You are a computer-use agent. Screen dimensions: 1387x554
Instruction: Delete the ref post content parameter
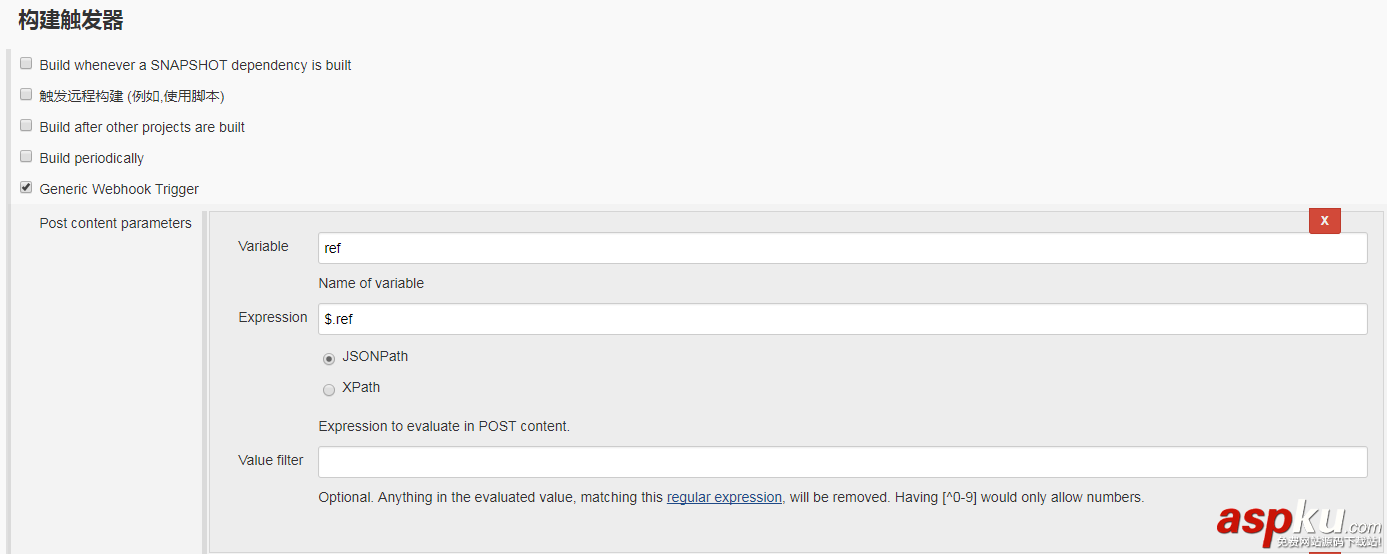pos(1324,221)
